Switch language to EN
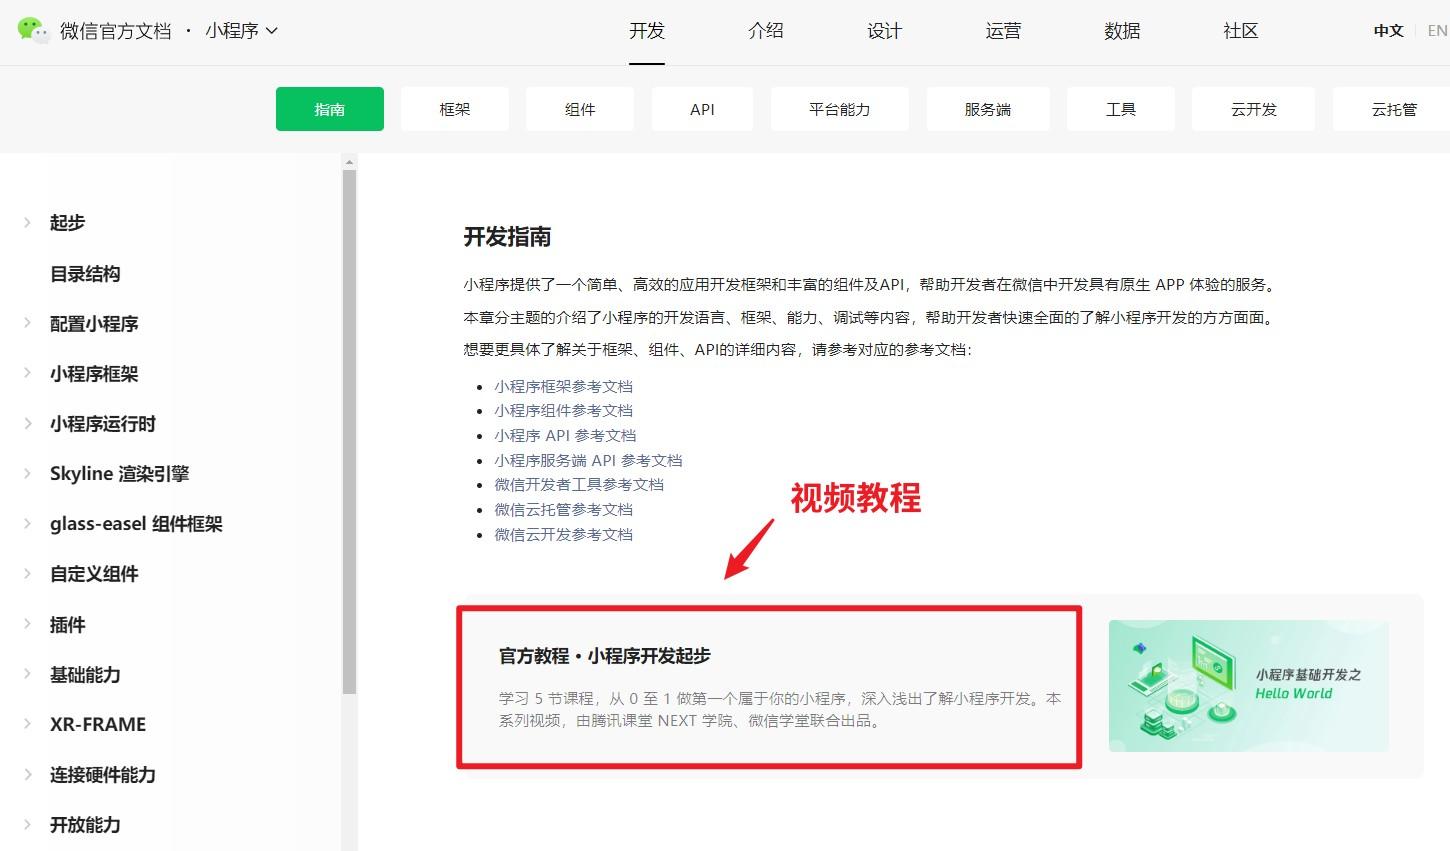The height and width of the screenshot is (851, 1450). [1437, 31]
